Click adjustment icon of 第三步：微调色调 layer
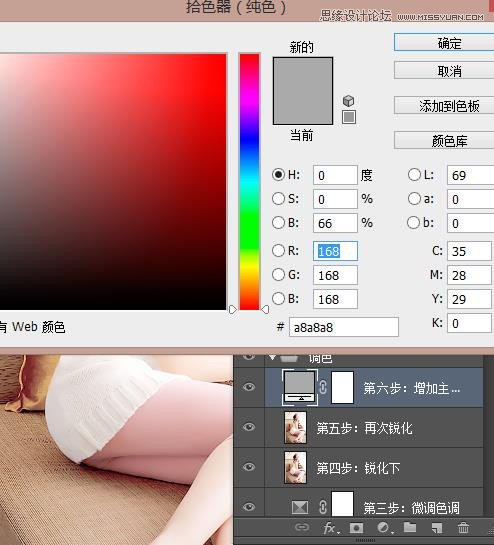Image resolution: width=494 pixels, height=545 pixels. [x=300, y=507]
